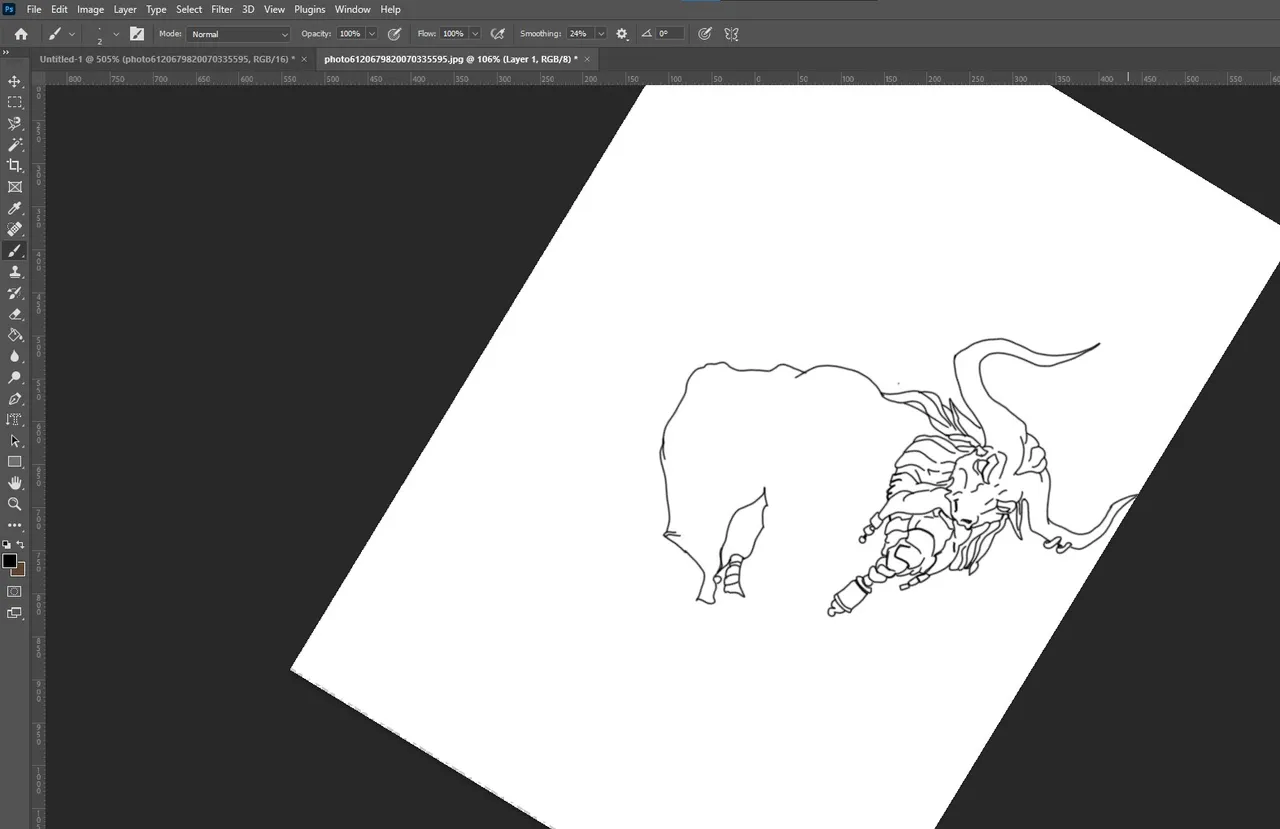Open the Type menu
The width and height of the screenshot is (1280, 829).
pos(156,9)
